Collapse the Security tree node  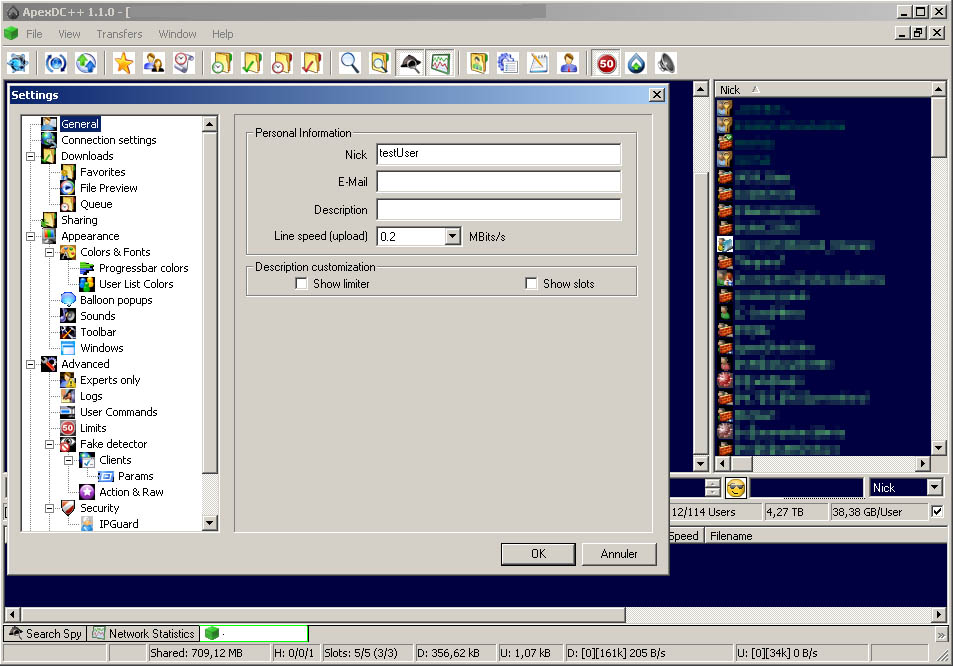[x=50, y=509]
